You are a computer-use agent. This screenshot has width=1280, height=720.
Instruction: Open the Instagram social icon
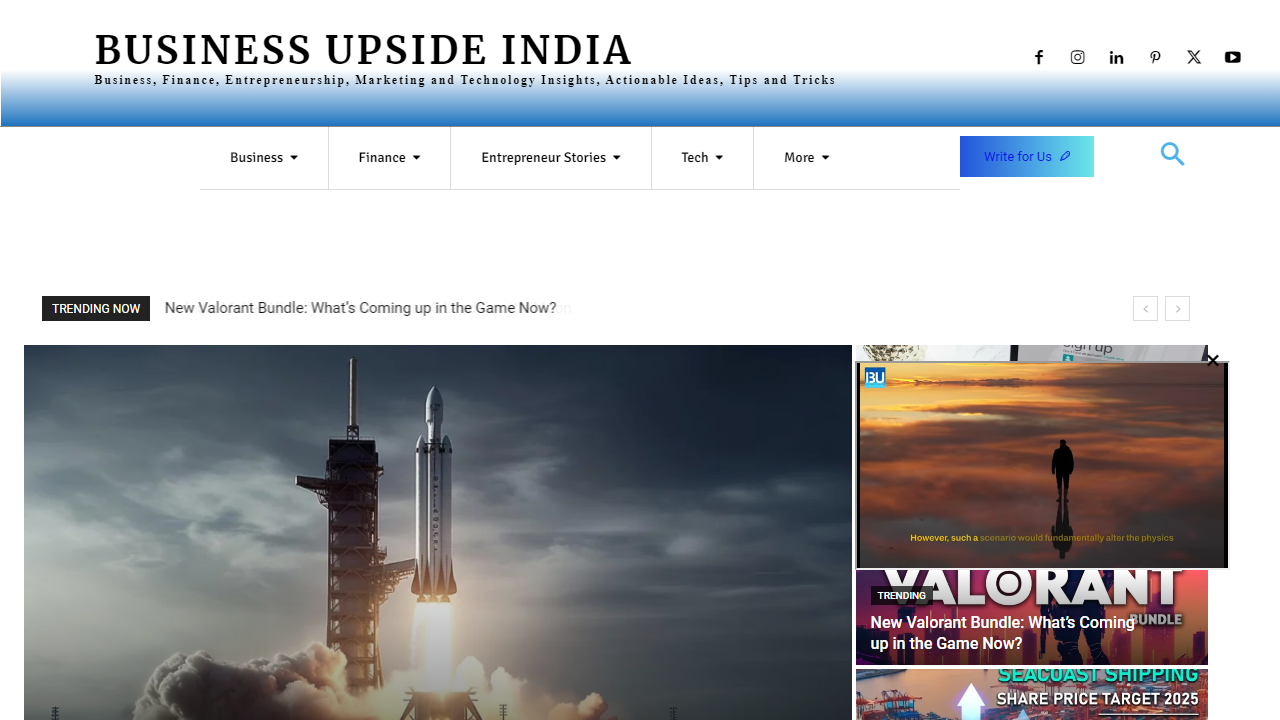(x=1077, y=57)
